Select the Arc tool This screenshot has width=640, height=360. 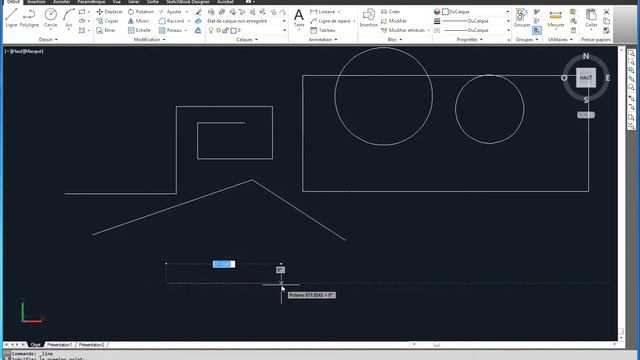(69, 18)
